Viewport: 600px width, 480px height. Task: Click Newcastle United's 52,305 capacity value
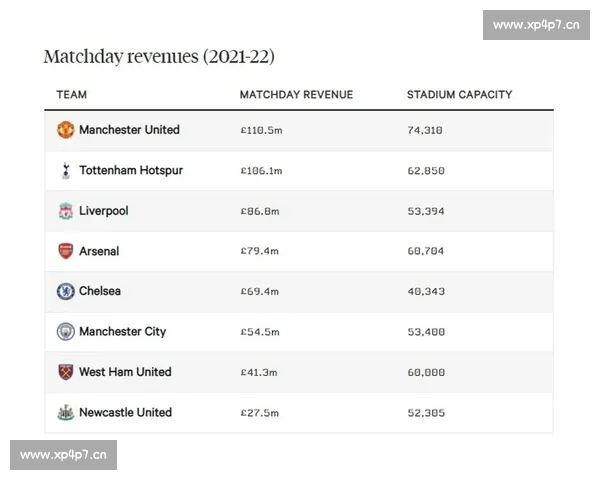425,412
